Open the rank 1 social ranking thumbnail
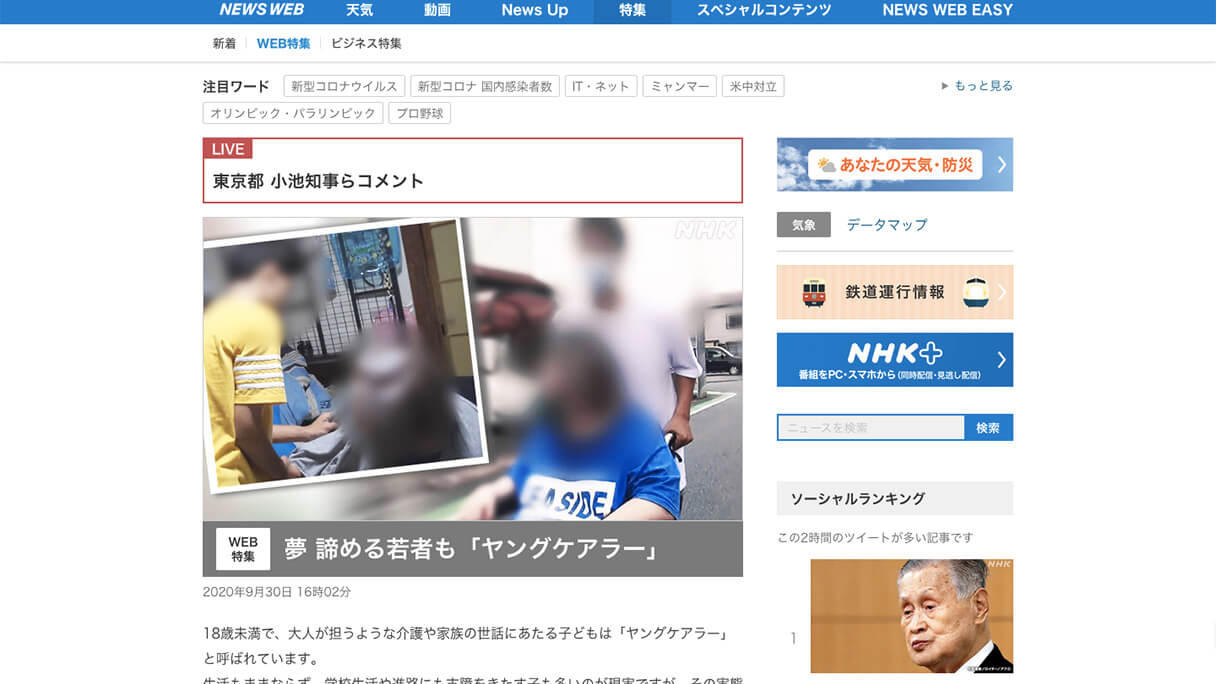 click(x=911, y=616)
